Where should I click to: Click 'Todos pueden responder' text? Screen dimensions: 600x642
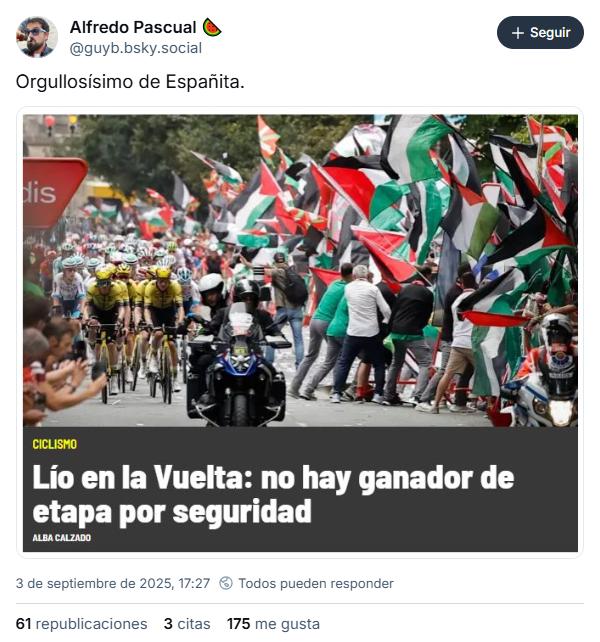pyautogui.click(x=316, y=583)
